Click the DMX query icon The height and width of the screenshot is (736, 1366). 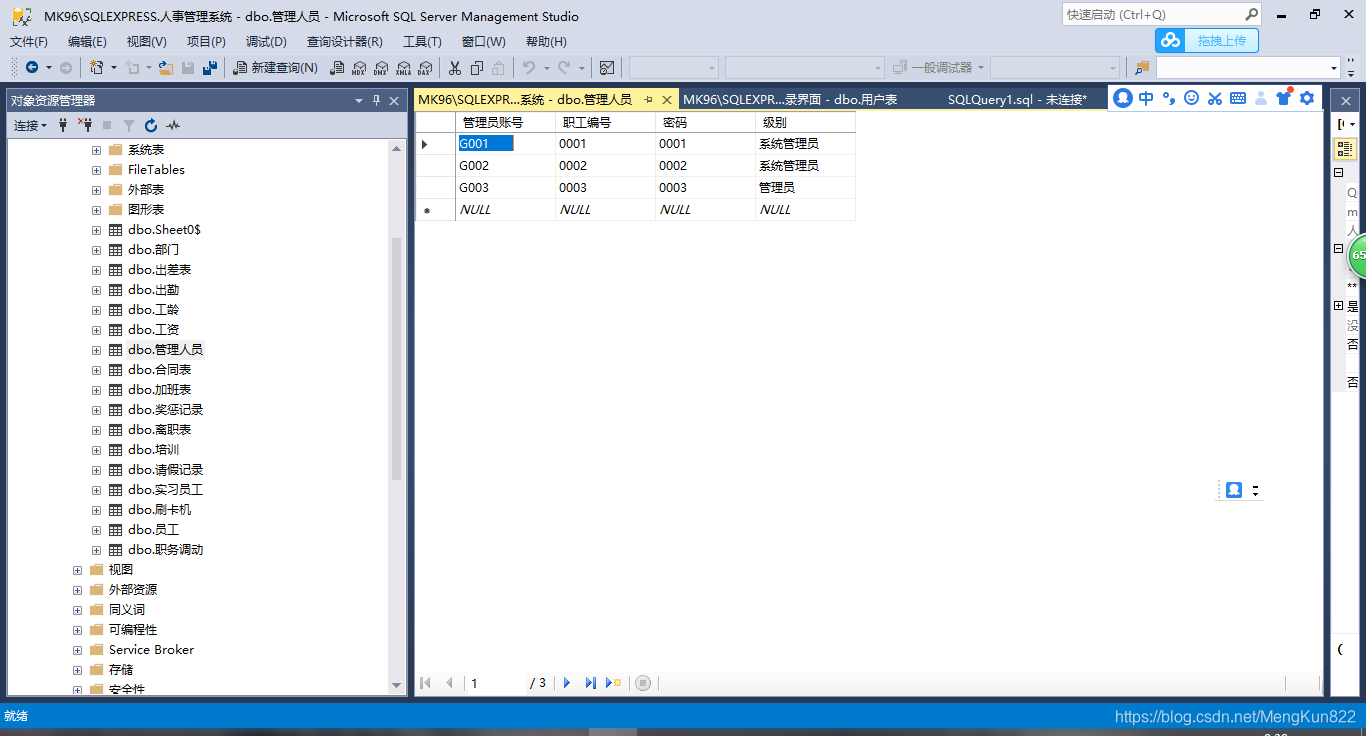[381, 68]
